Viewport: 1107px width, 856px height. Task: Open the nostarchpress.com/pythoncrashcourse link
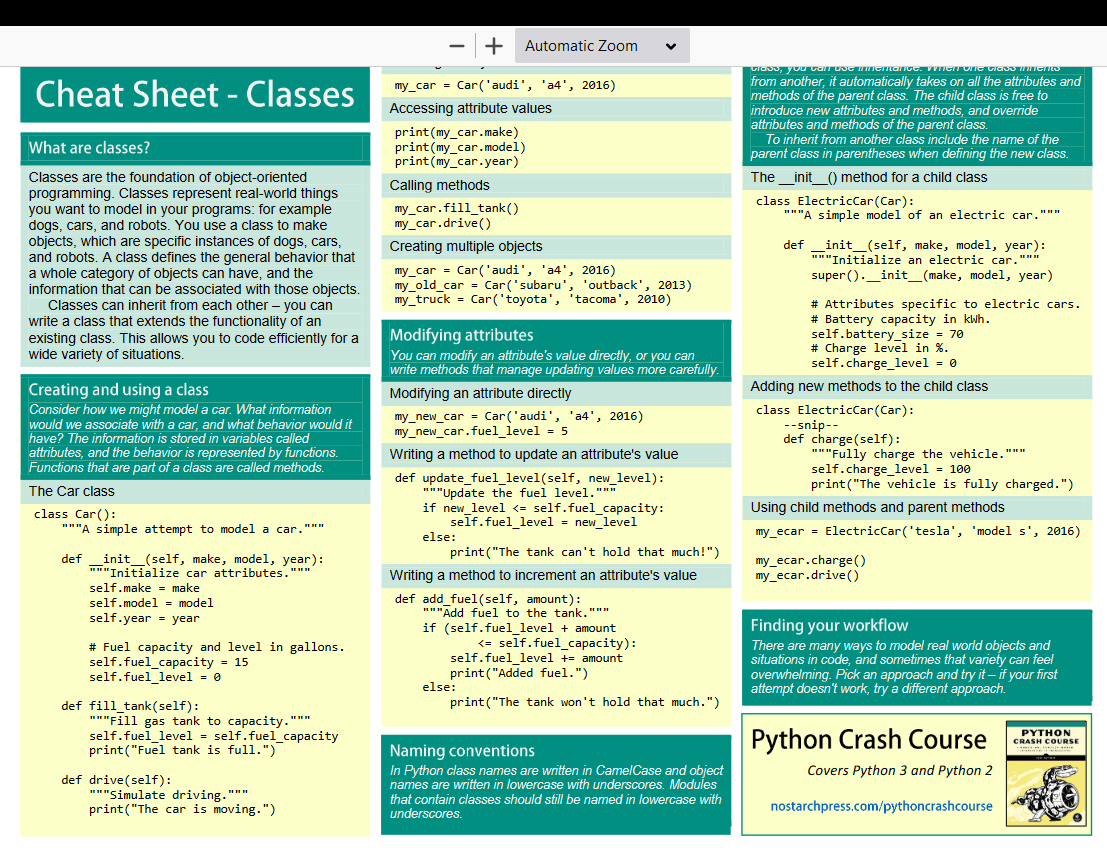[x=881, y=806]
